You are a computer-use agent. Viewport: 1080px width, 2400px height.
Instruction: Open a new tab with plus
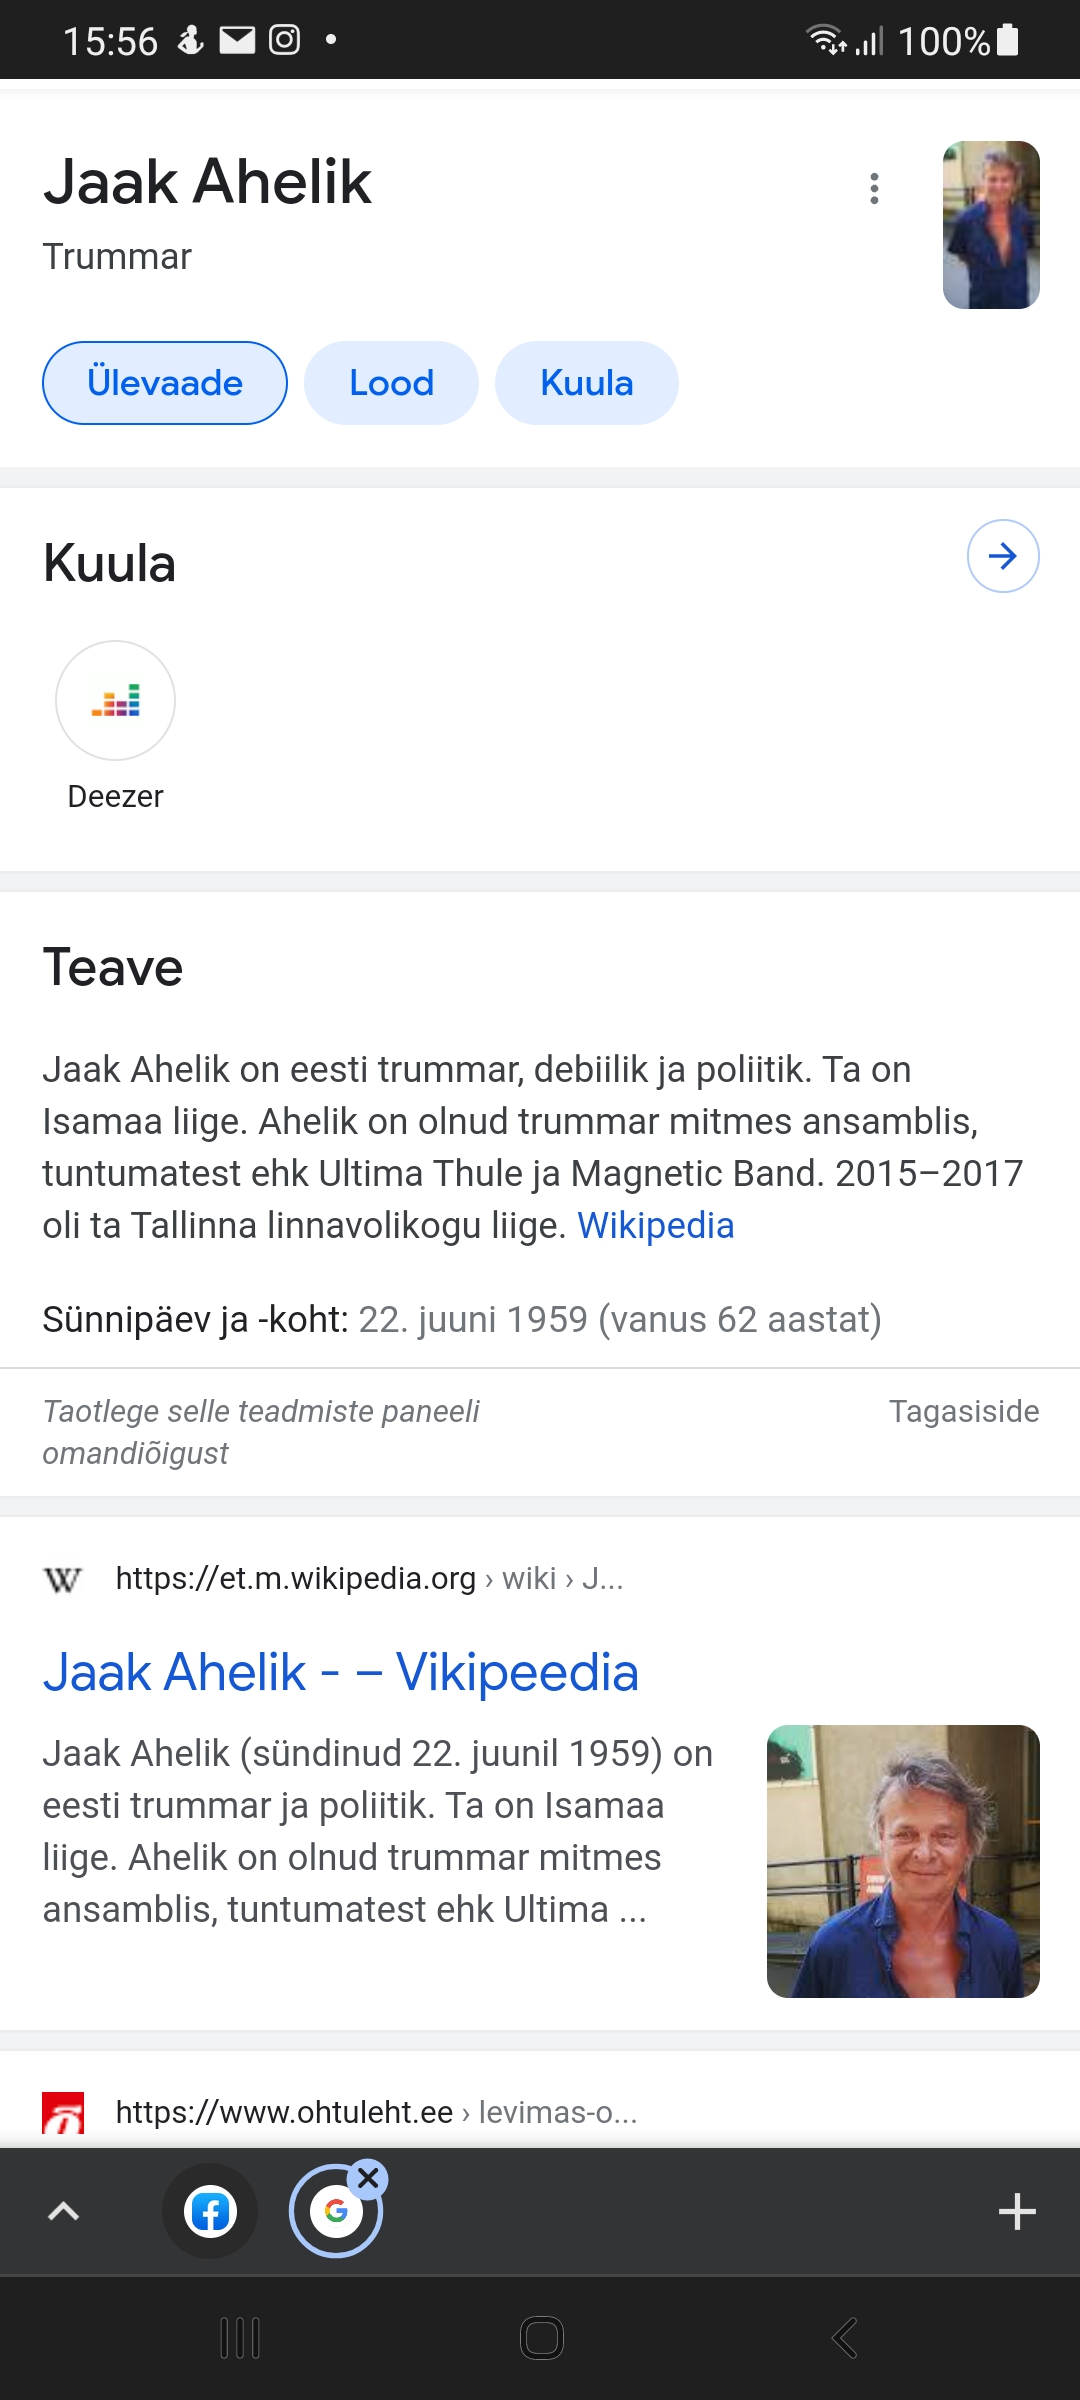pyautogui.click(x=1016, y=2211)
